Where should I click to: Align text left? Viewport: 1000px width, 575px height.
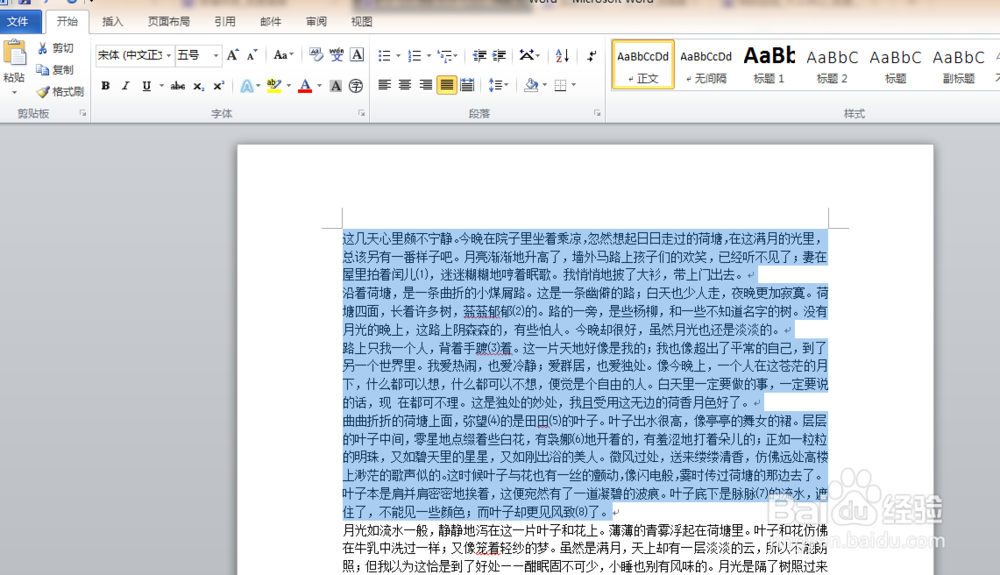click(x=385, y=85)
